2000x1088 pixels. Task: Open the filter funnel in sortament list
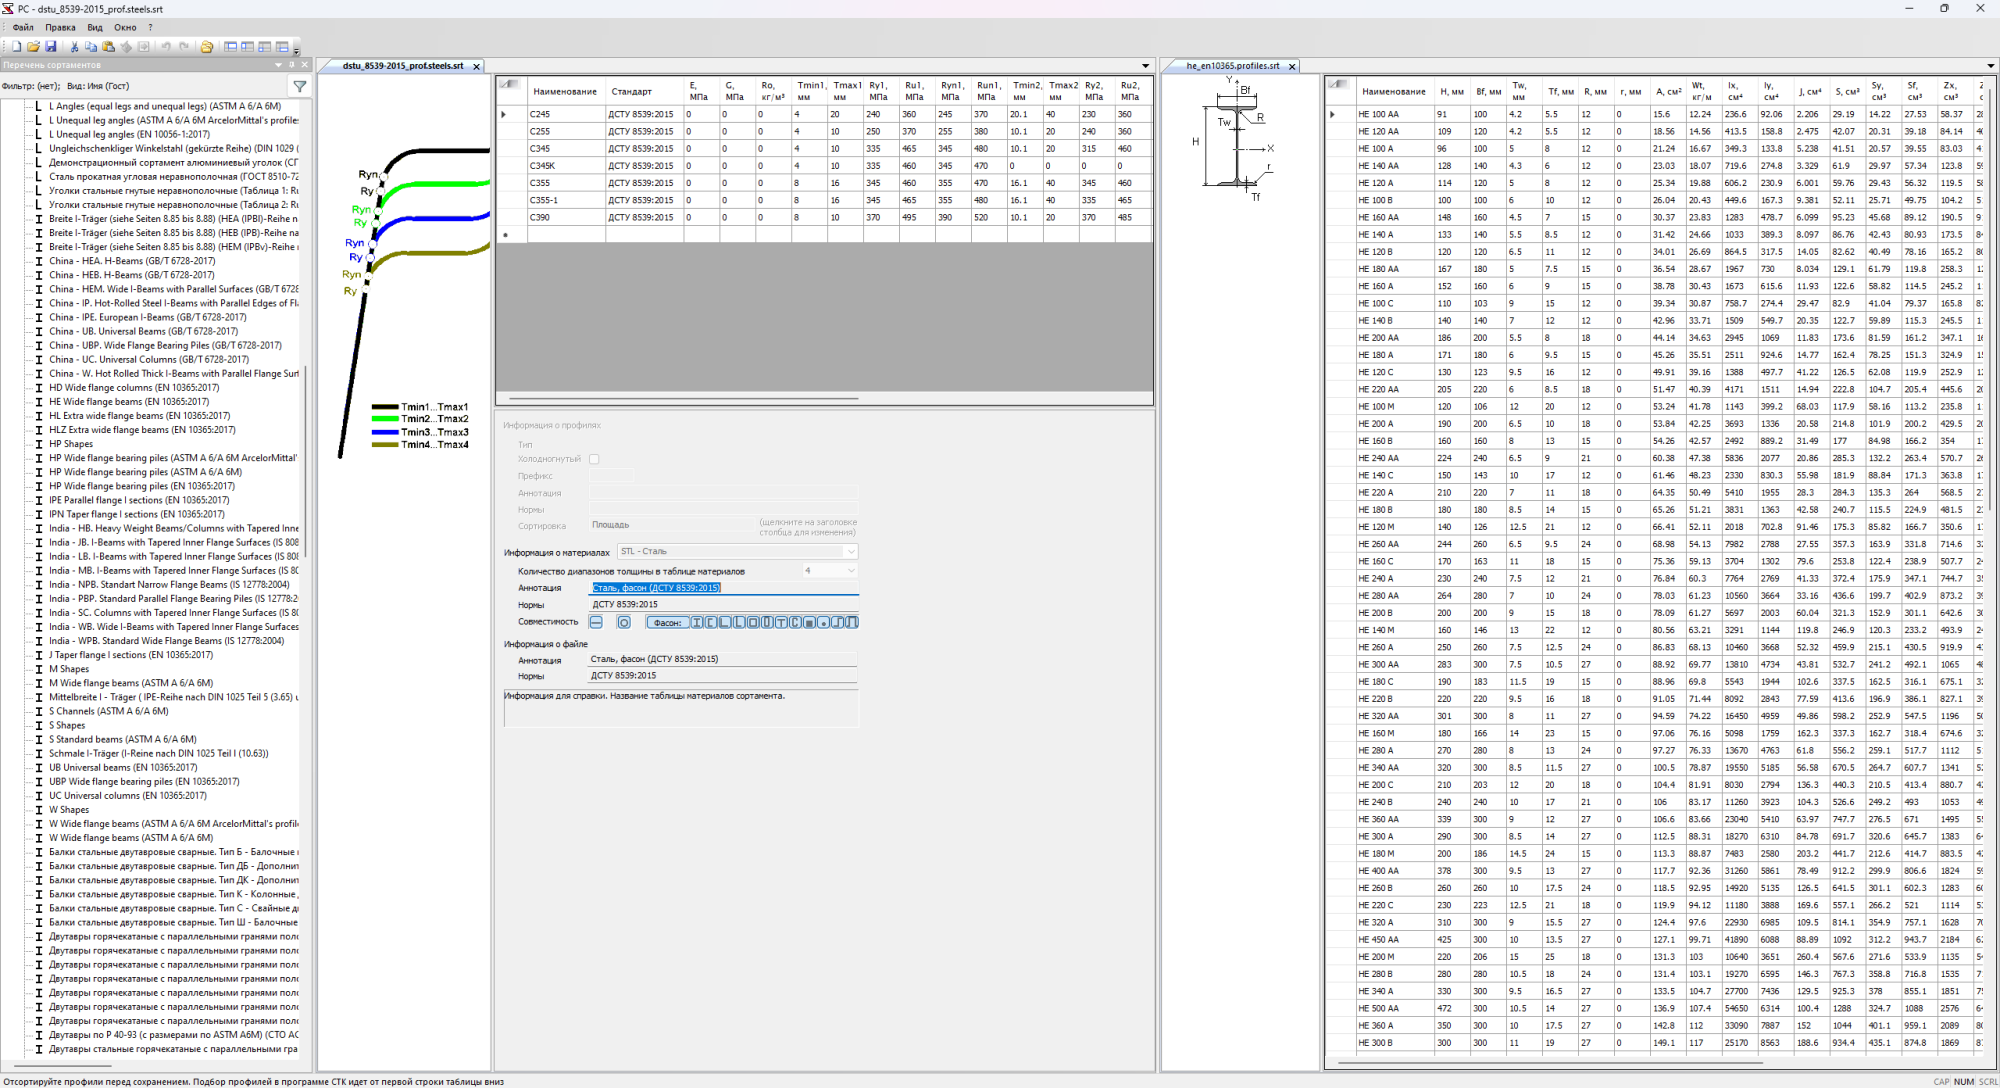tap(299, 86)
